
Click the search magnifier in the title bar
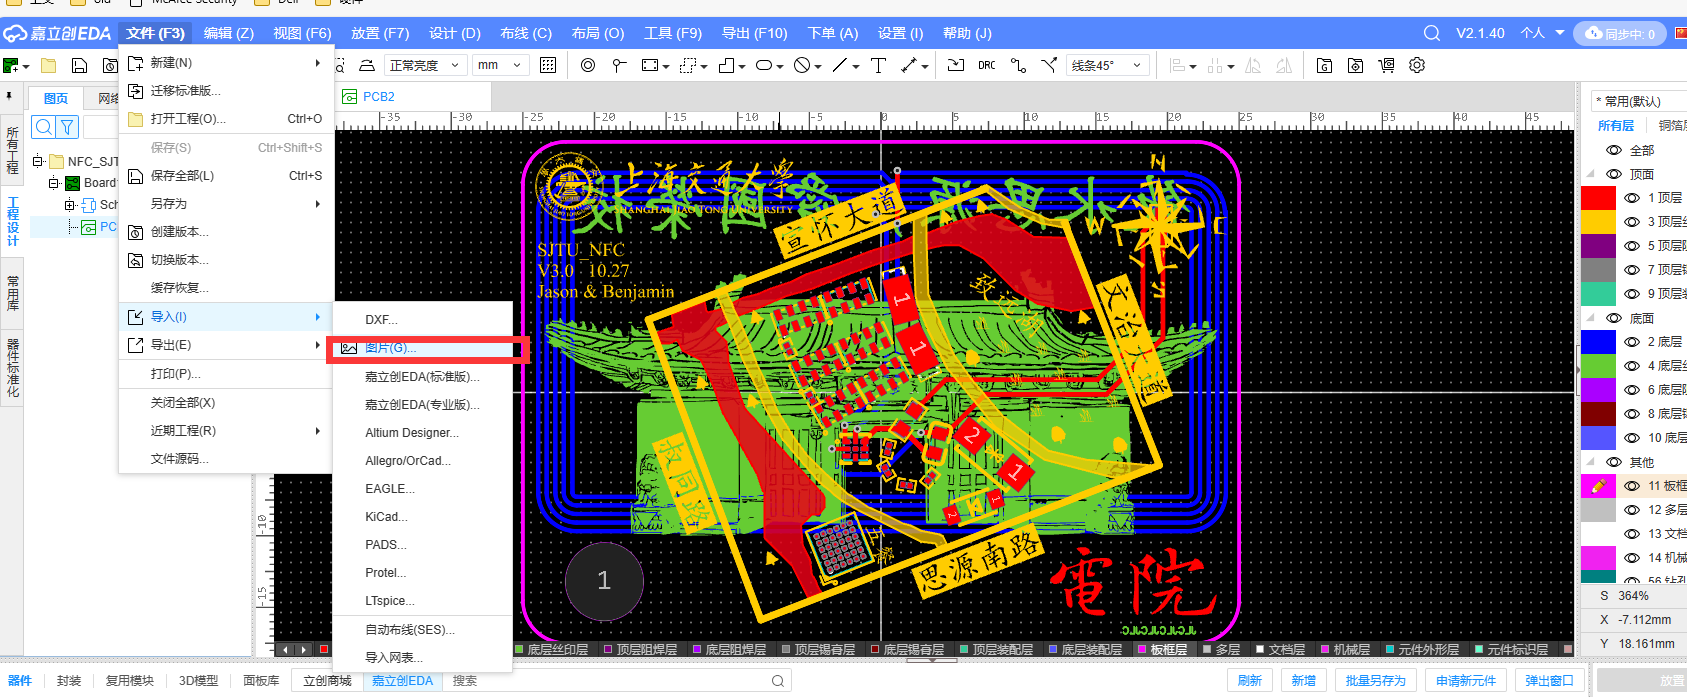coord(1432,33)
